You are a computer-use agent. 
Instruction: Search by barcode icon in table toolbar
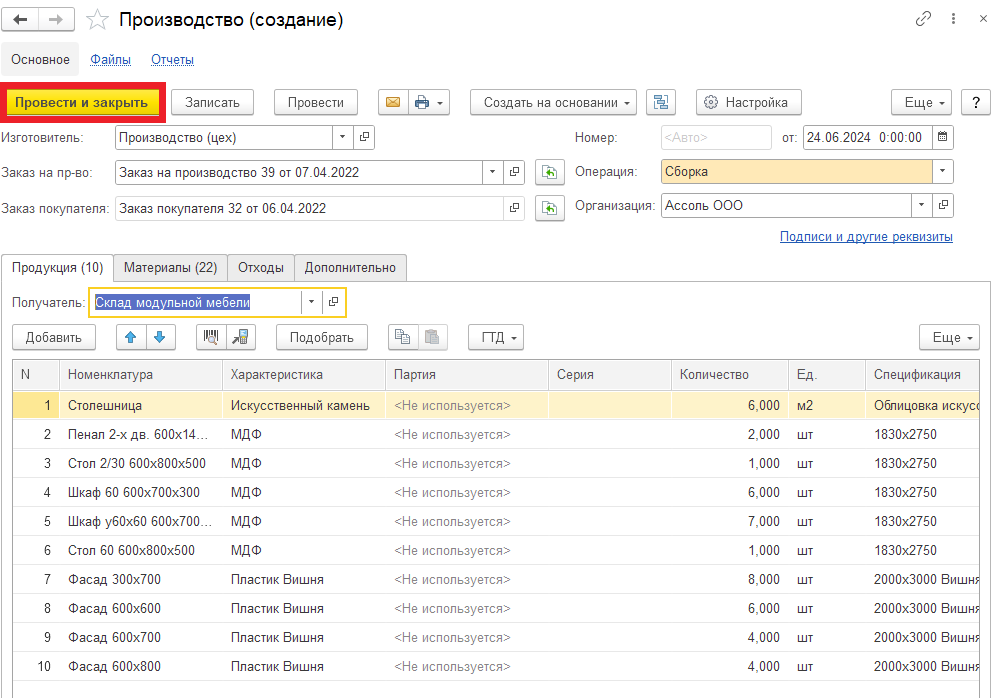click(211, 337)
